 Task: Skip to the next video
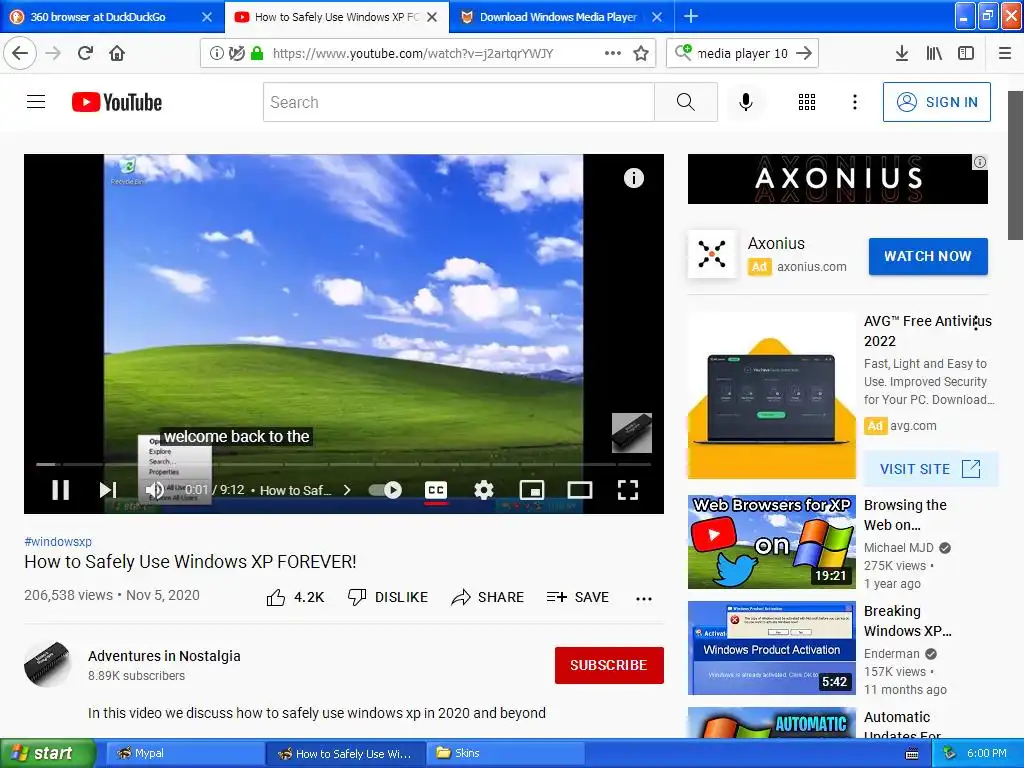(108, 490)
